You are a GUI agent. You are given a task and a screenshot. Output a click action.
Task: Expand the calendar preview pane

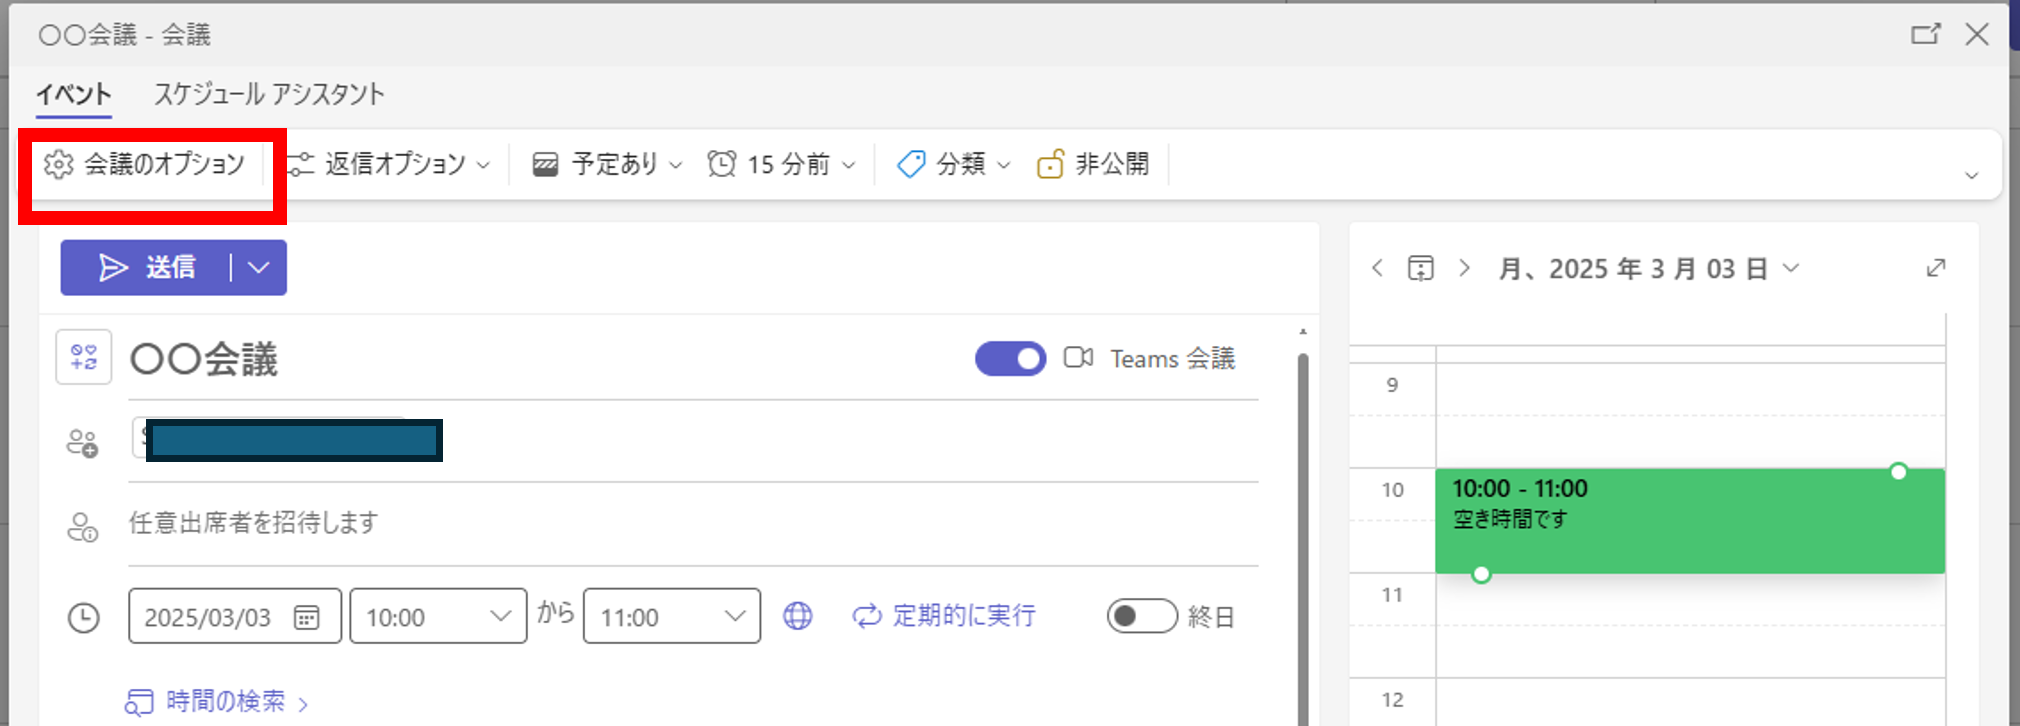point(1936,268)
